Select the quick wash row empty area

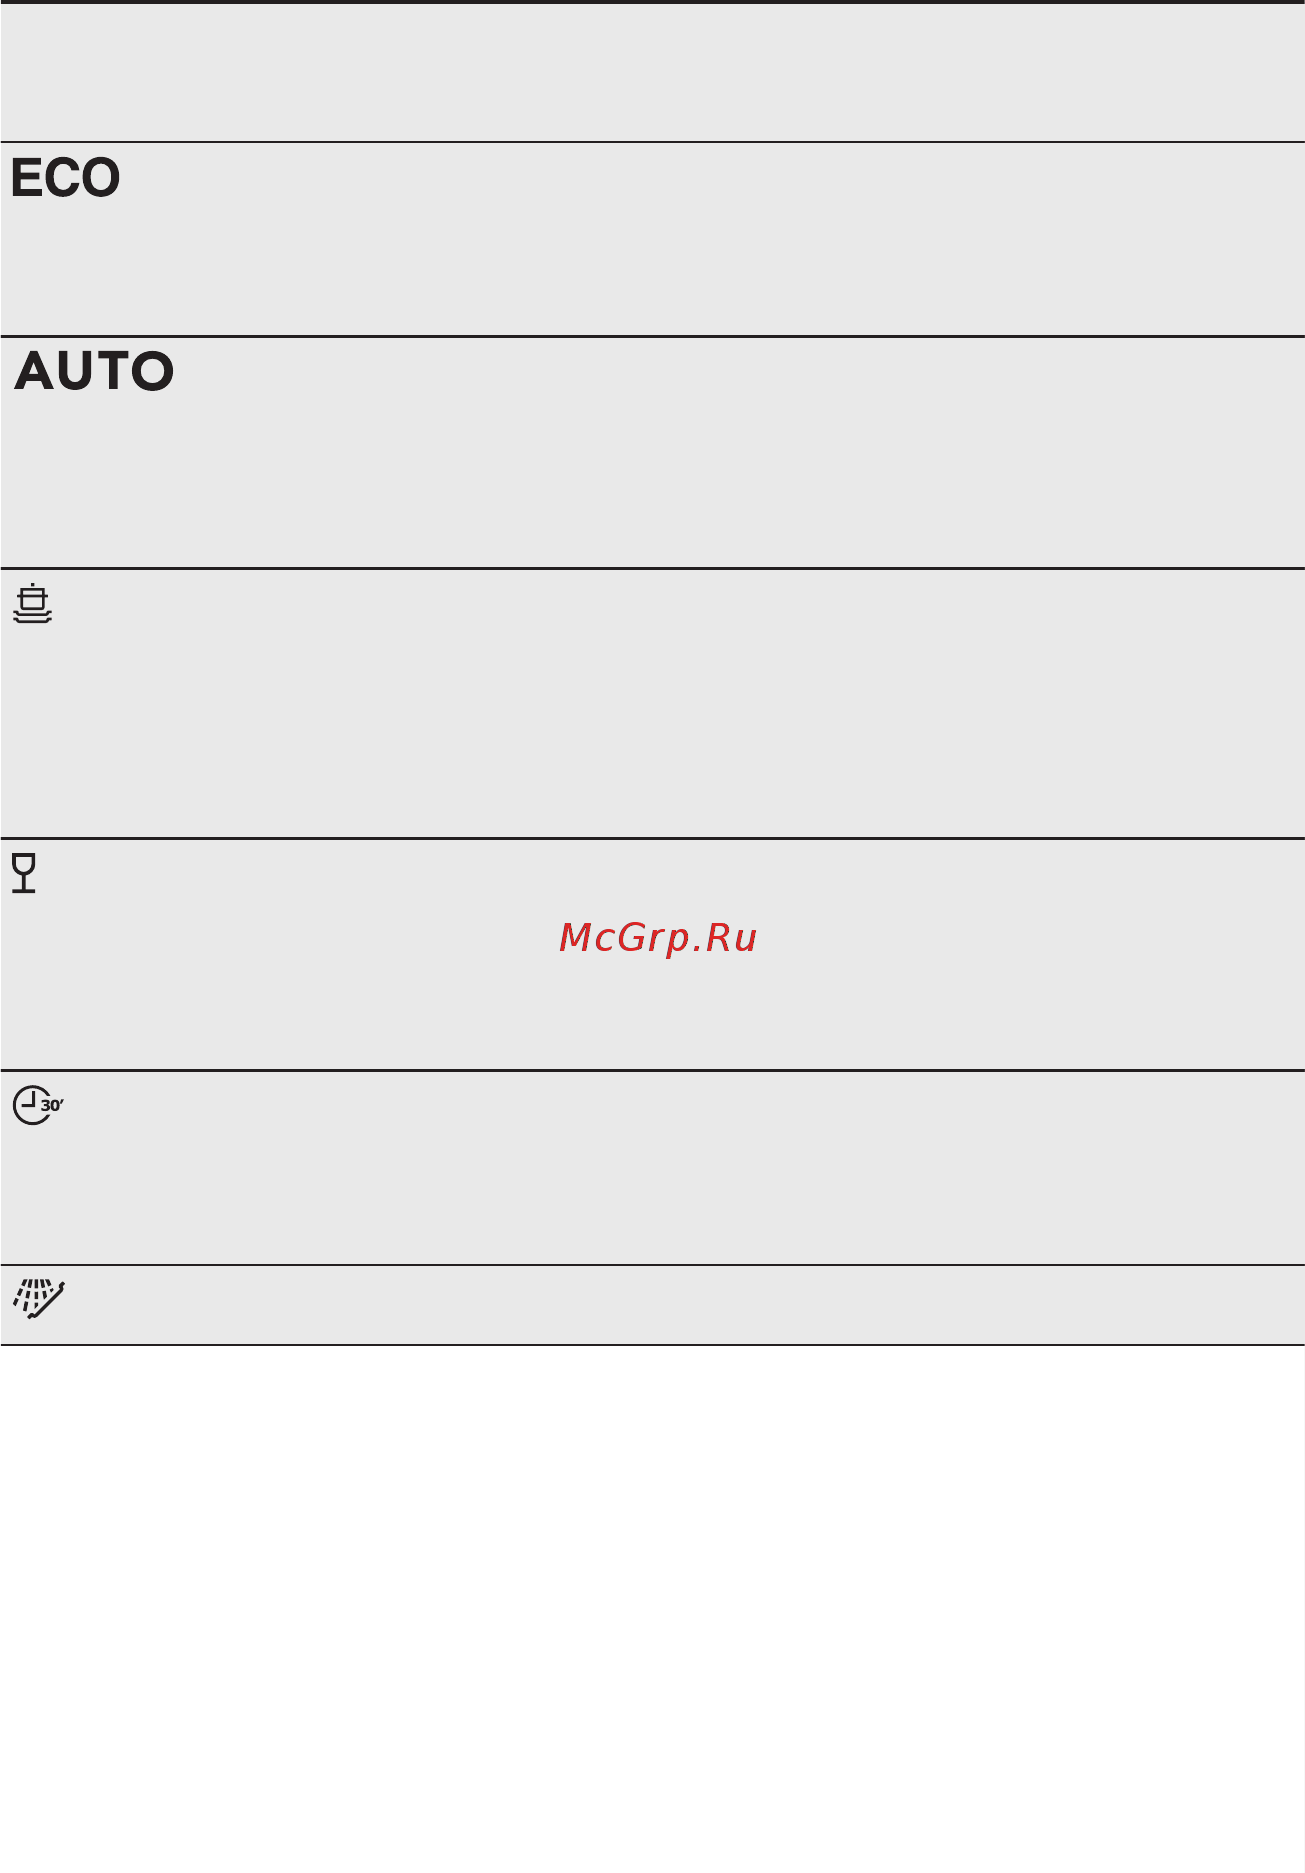point(700,1168)
